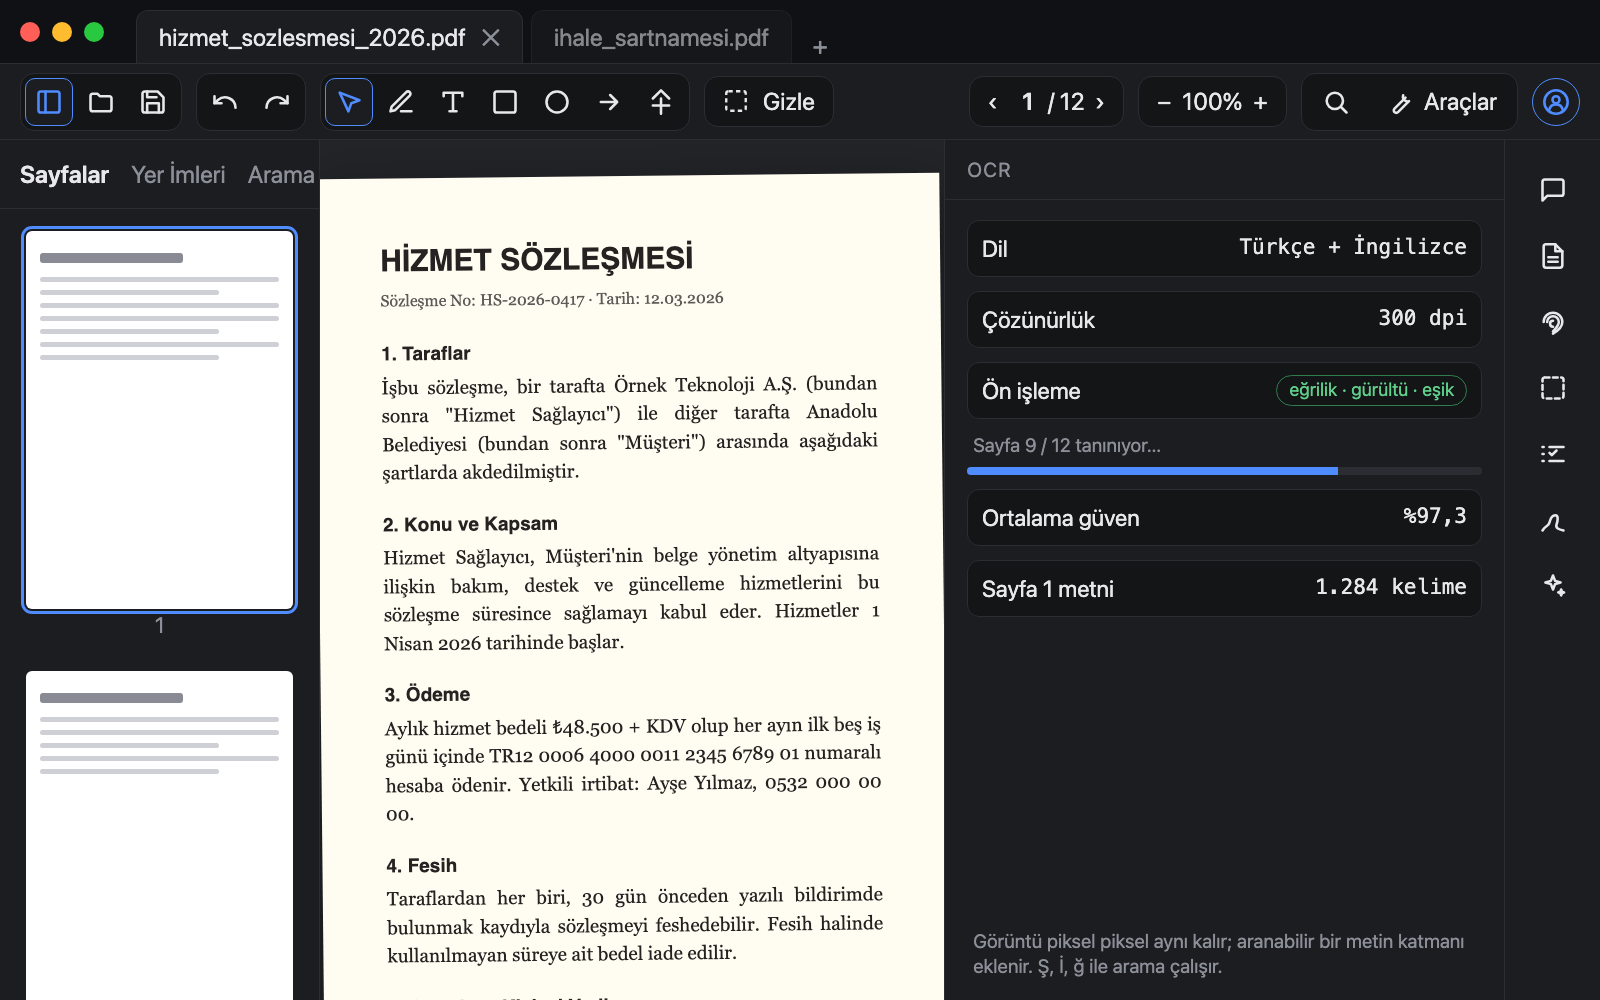Zoom in with the plus button
Viewport: 1600px width, 1000px height.
(x=1260, y=102)
